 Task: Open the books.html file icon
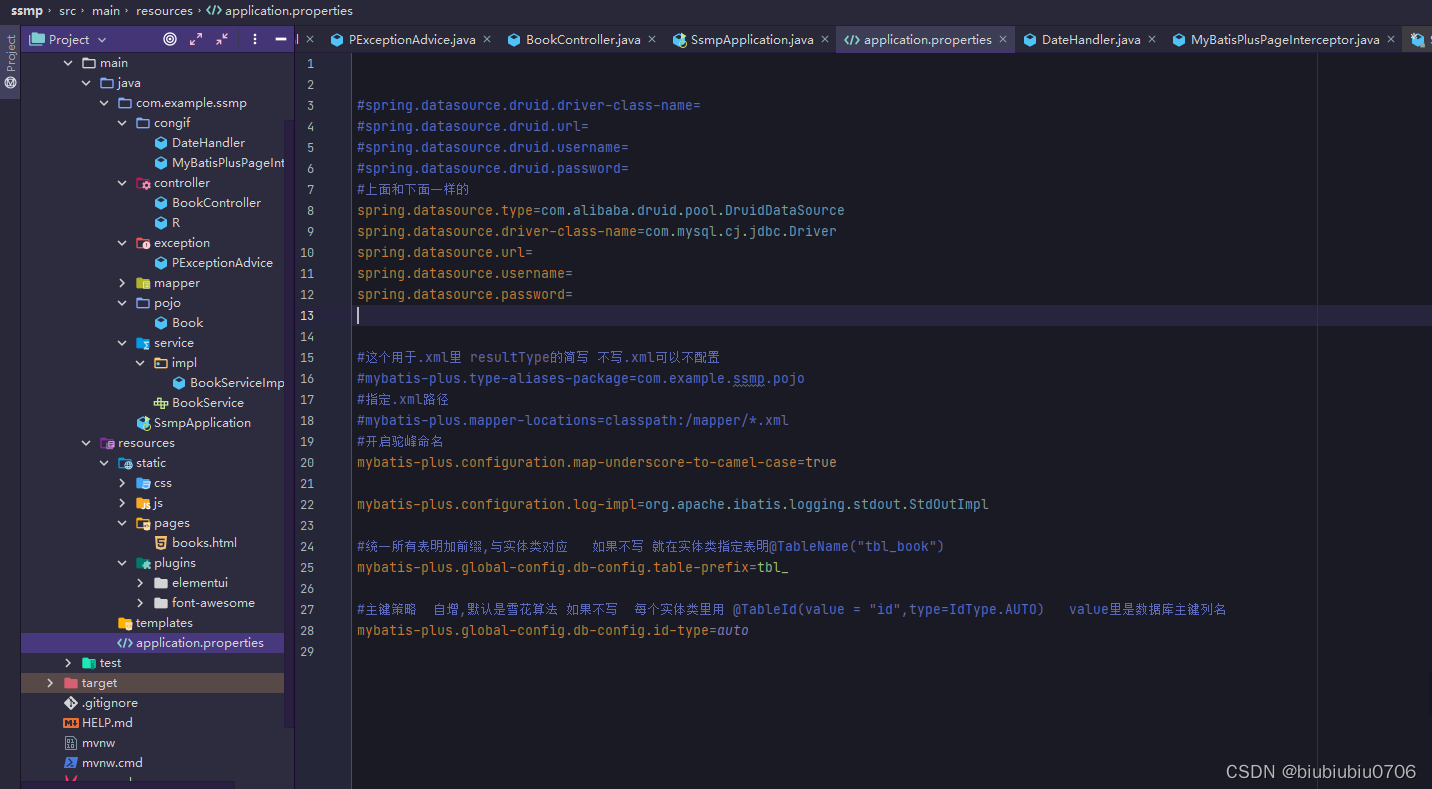(163, 542)
